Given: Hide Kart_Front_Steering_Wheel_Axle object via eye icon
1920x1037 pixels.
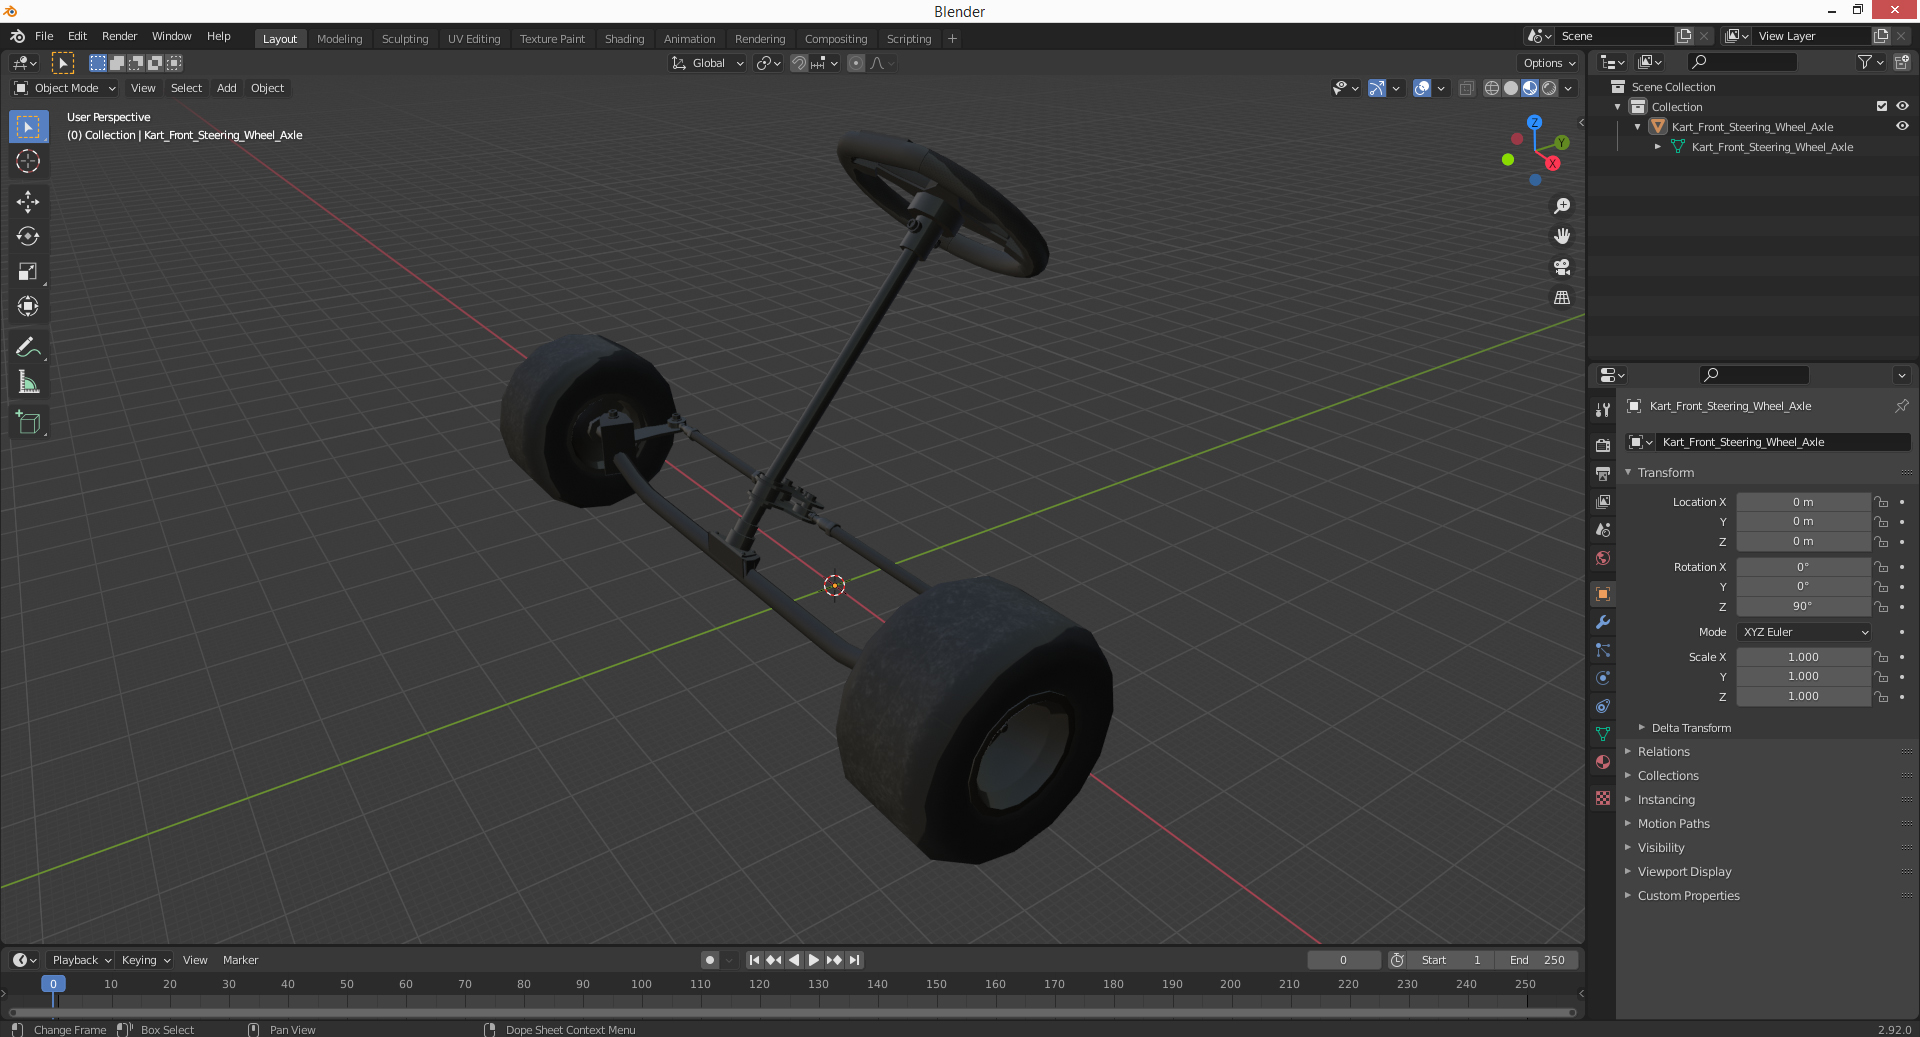Looking at the screenshot, I should click(1902, 126).
